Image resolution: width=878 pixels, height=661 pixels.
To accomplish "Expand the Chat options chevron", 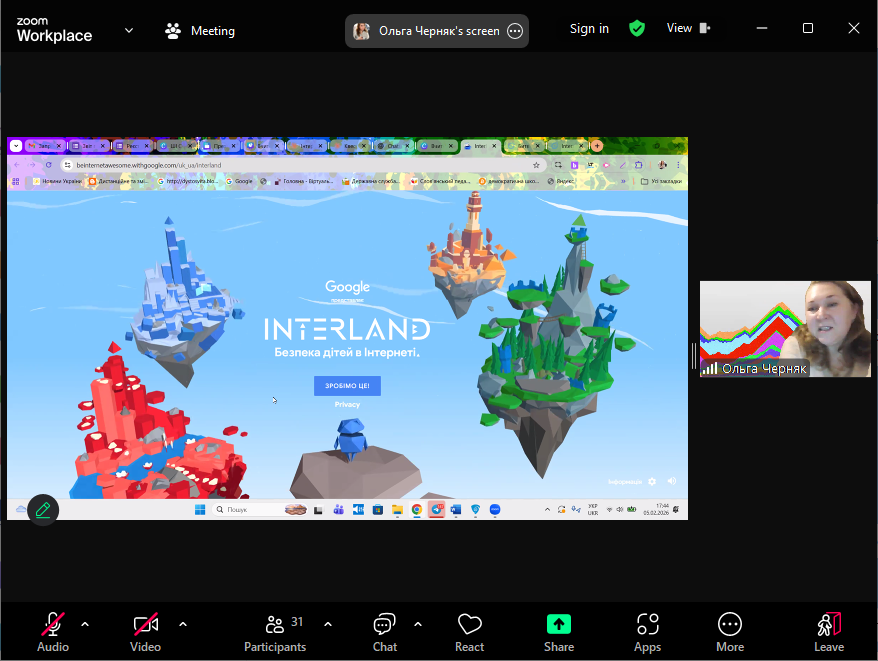I will 418,624.
